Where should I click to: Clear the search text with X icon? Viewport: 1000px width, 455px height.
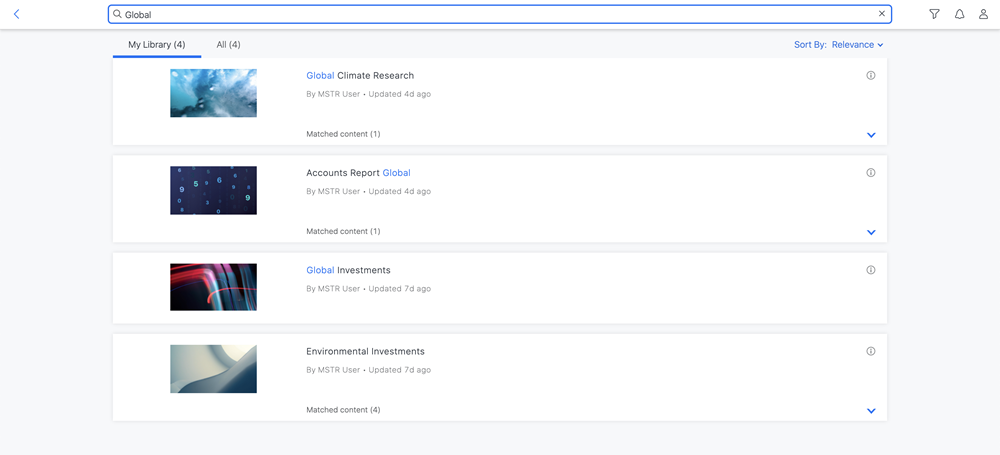pyautogui.click(x=881, y=14)
